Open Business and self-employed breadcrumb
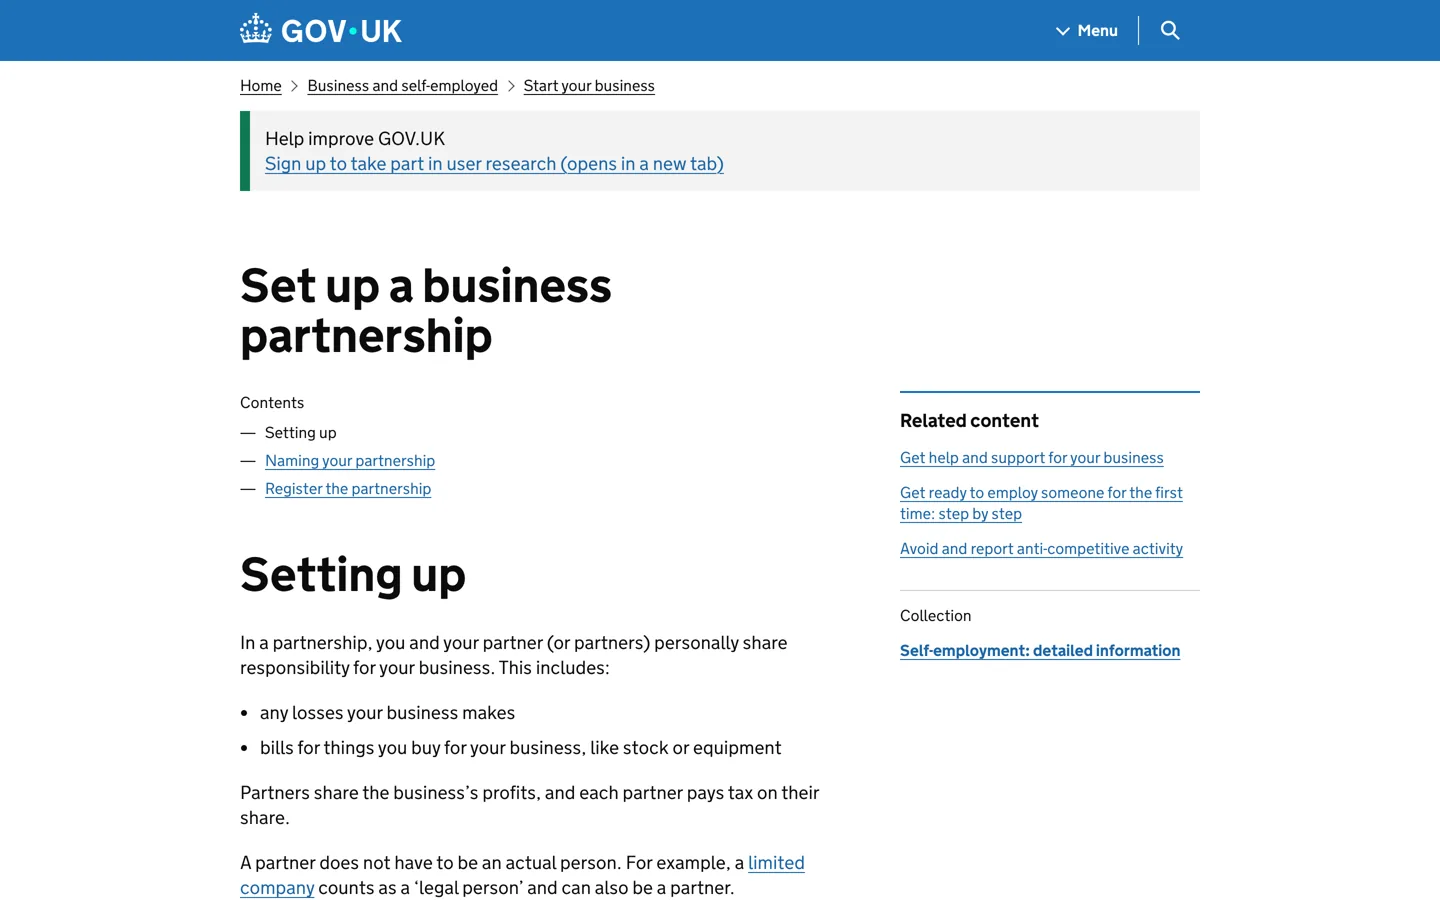Image resolution: width=1440 pixels, height=900 pixels. [403, 86]
